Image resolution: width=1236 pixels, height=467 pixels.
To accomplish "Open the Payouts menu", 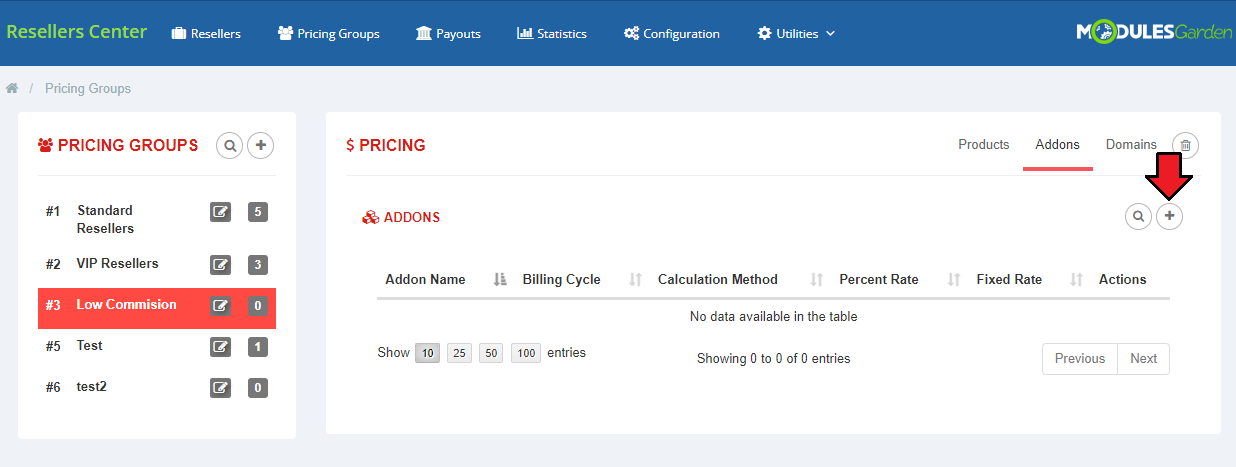I will click(448, 33).
